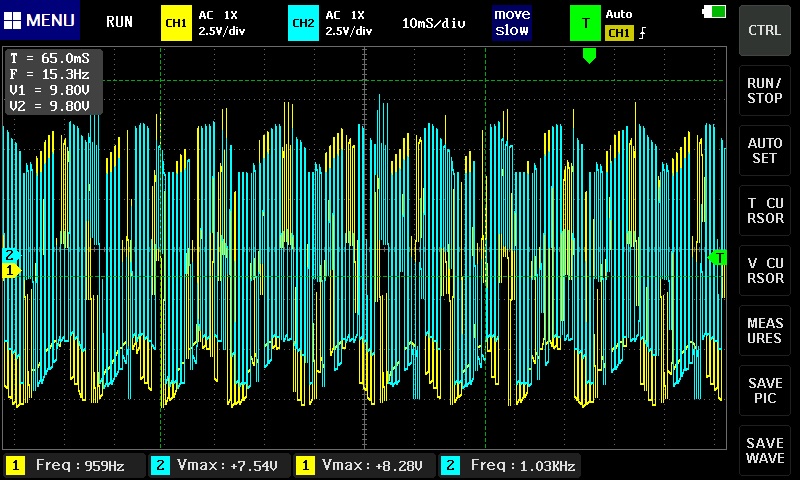This screenshot has height=480, width=800.
Task: Select the green trigger position marker at top
Action: (589, 56)
